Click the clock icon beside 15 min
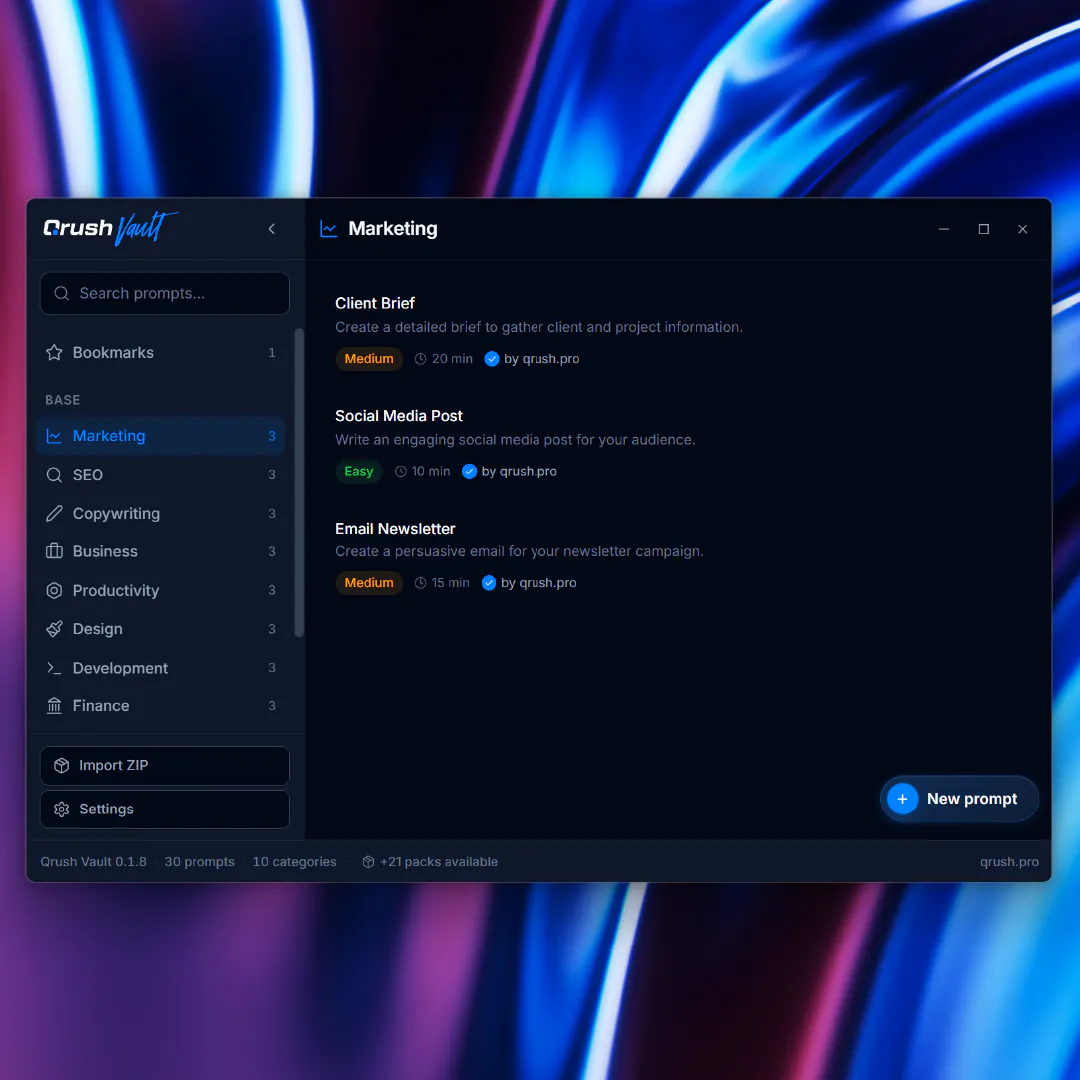Viewport: 1080px width, 1080px height. click(420, 583)
